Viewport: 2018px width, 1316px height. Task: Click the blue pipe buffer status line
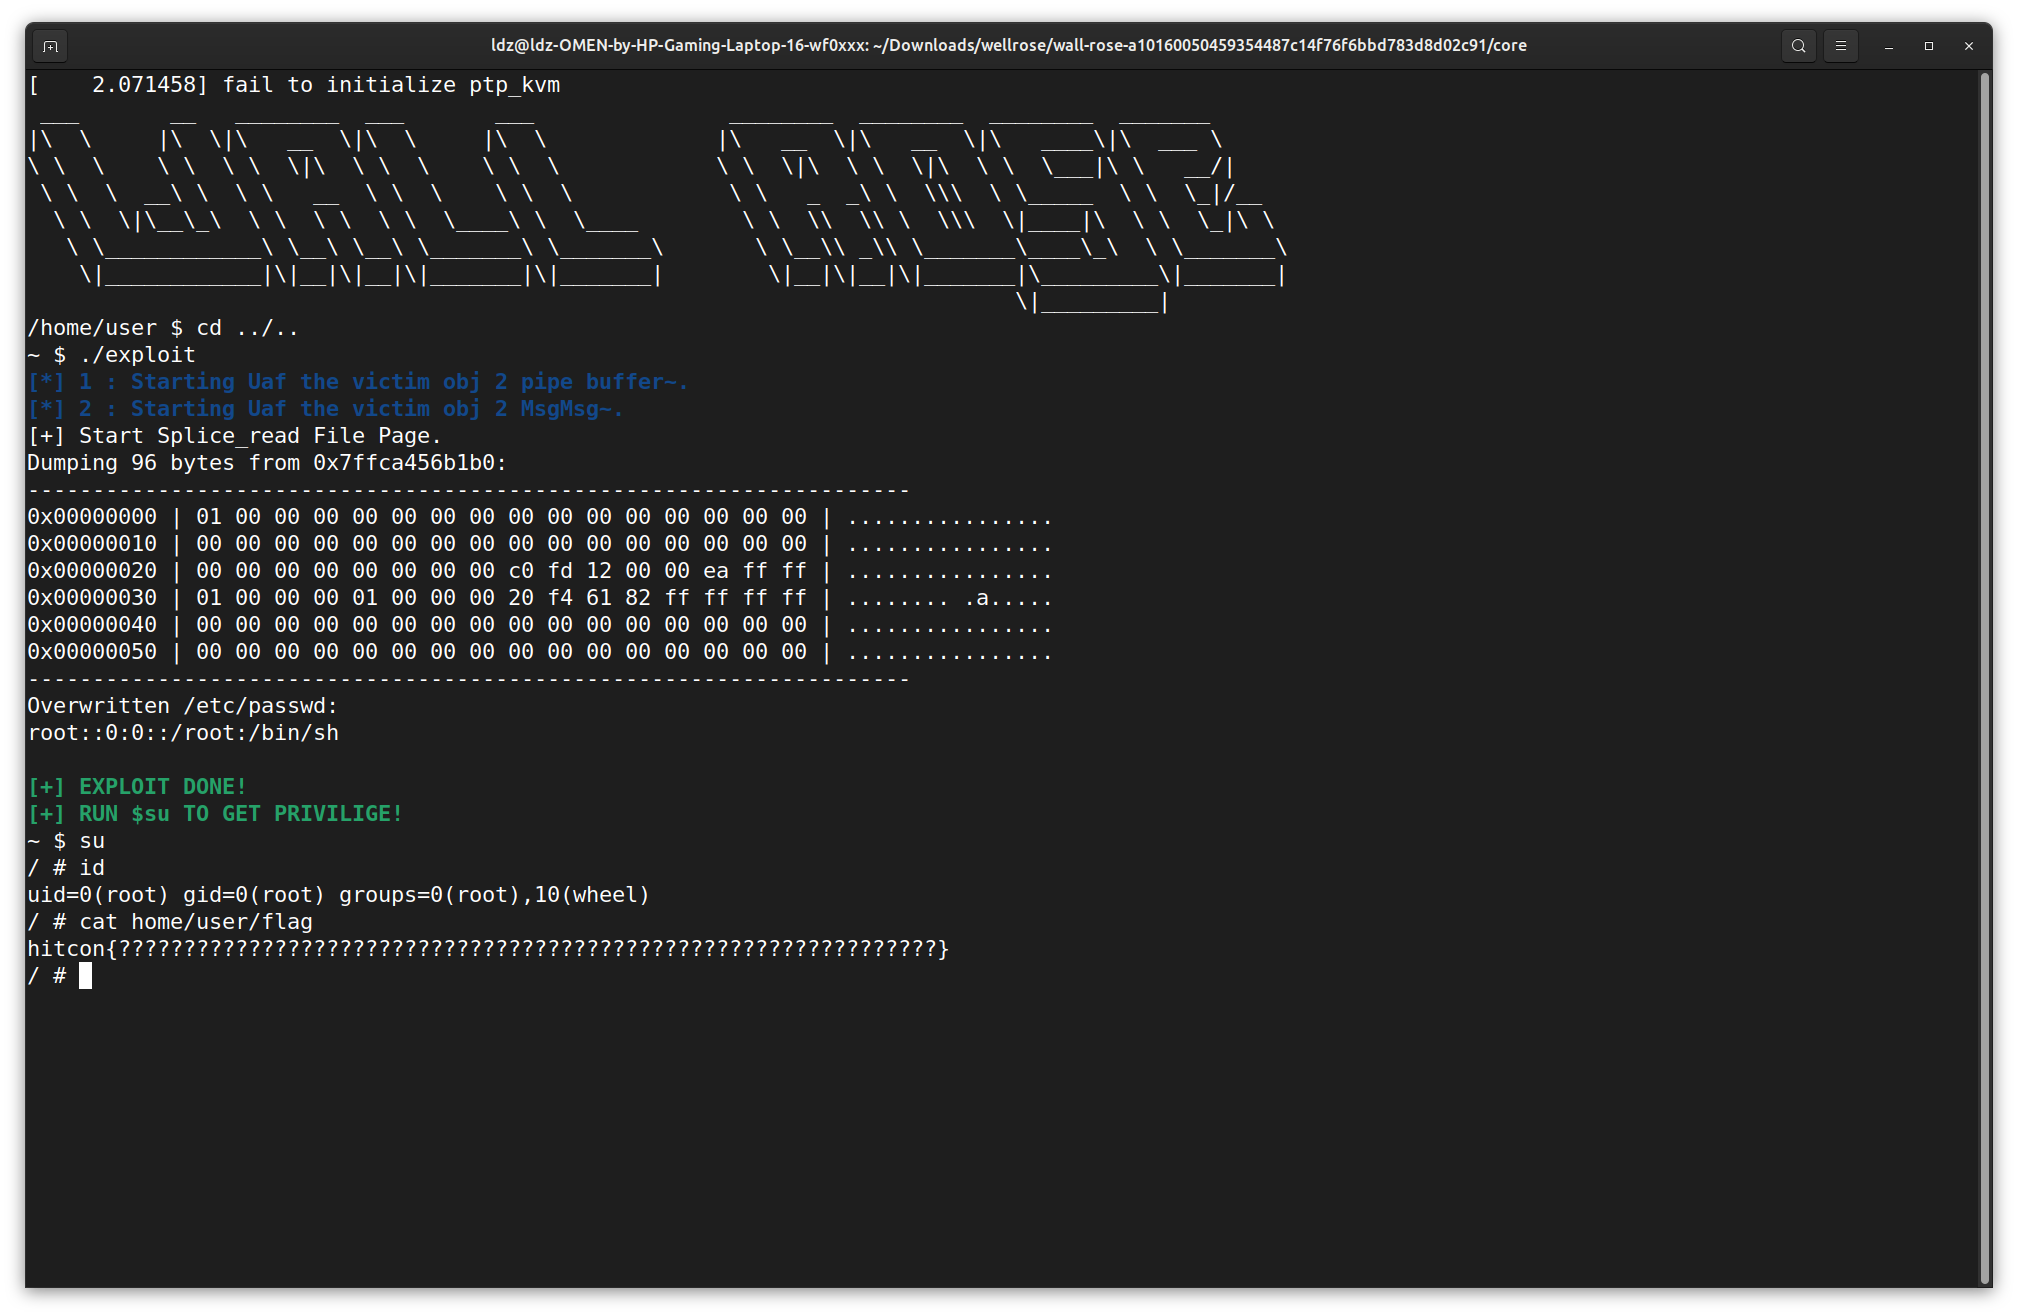[x=358, y=382]
